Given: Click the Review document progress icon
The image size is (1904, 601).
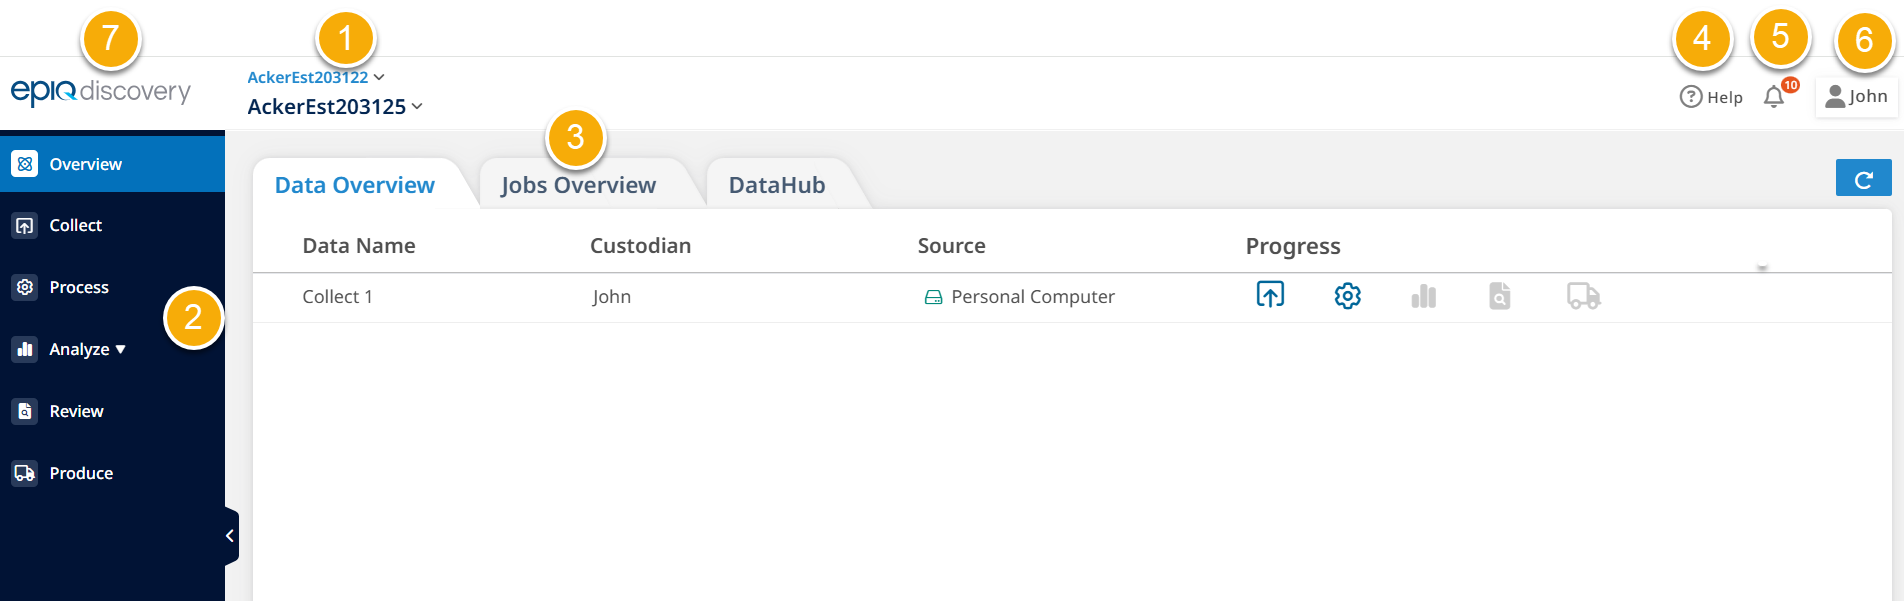Looking at the screenshot, I should point(1499,296).
